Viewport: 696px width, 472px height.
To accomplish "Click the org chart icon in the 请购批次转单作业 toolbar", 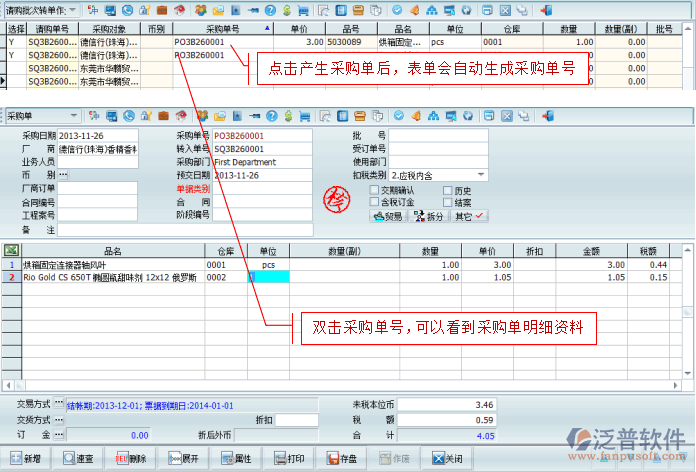I will (431, 10).
